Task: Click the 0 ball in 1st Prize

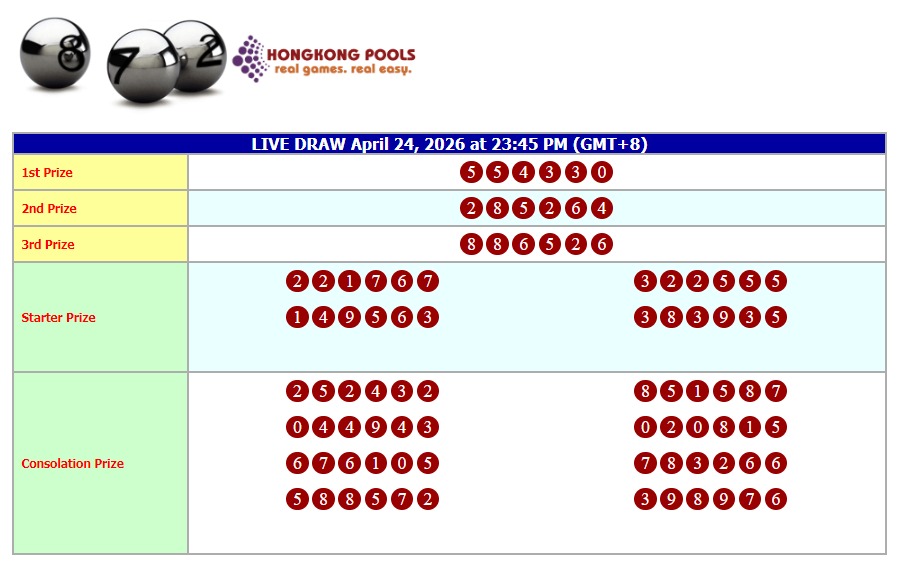Action: point(602,172)
